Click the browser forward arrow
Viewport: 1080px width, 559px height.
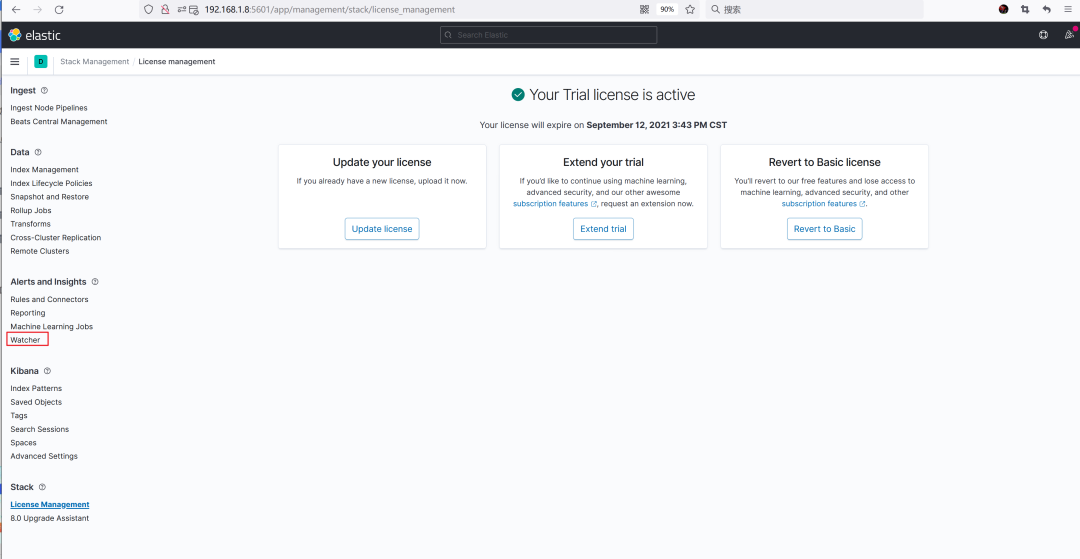click(37, 10)
